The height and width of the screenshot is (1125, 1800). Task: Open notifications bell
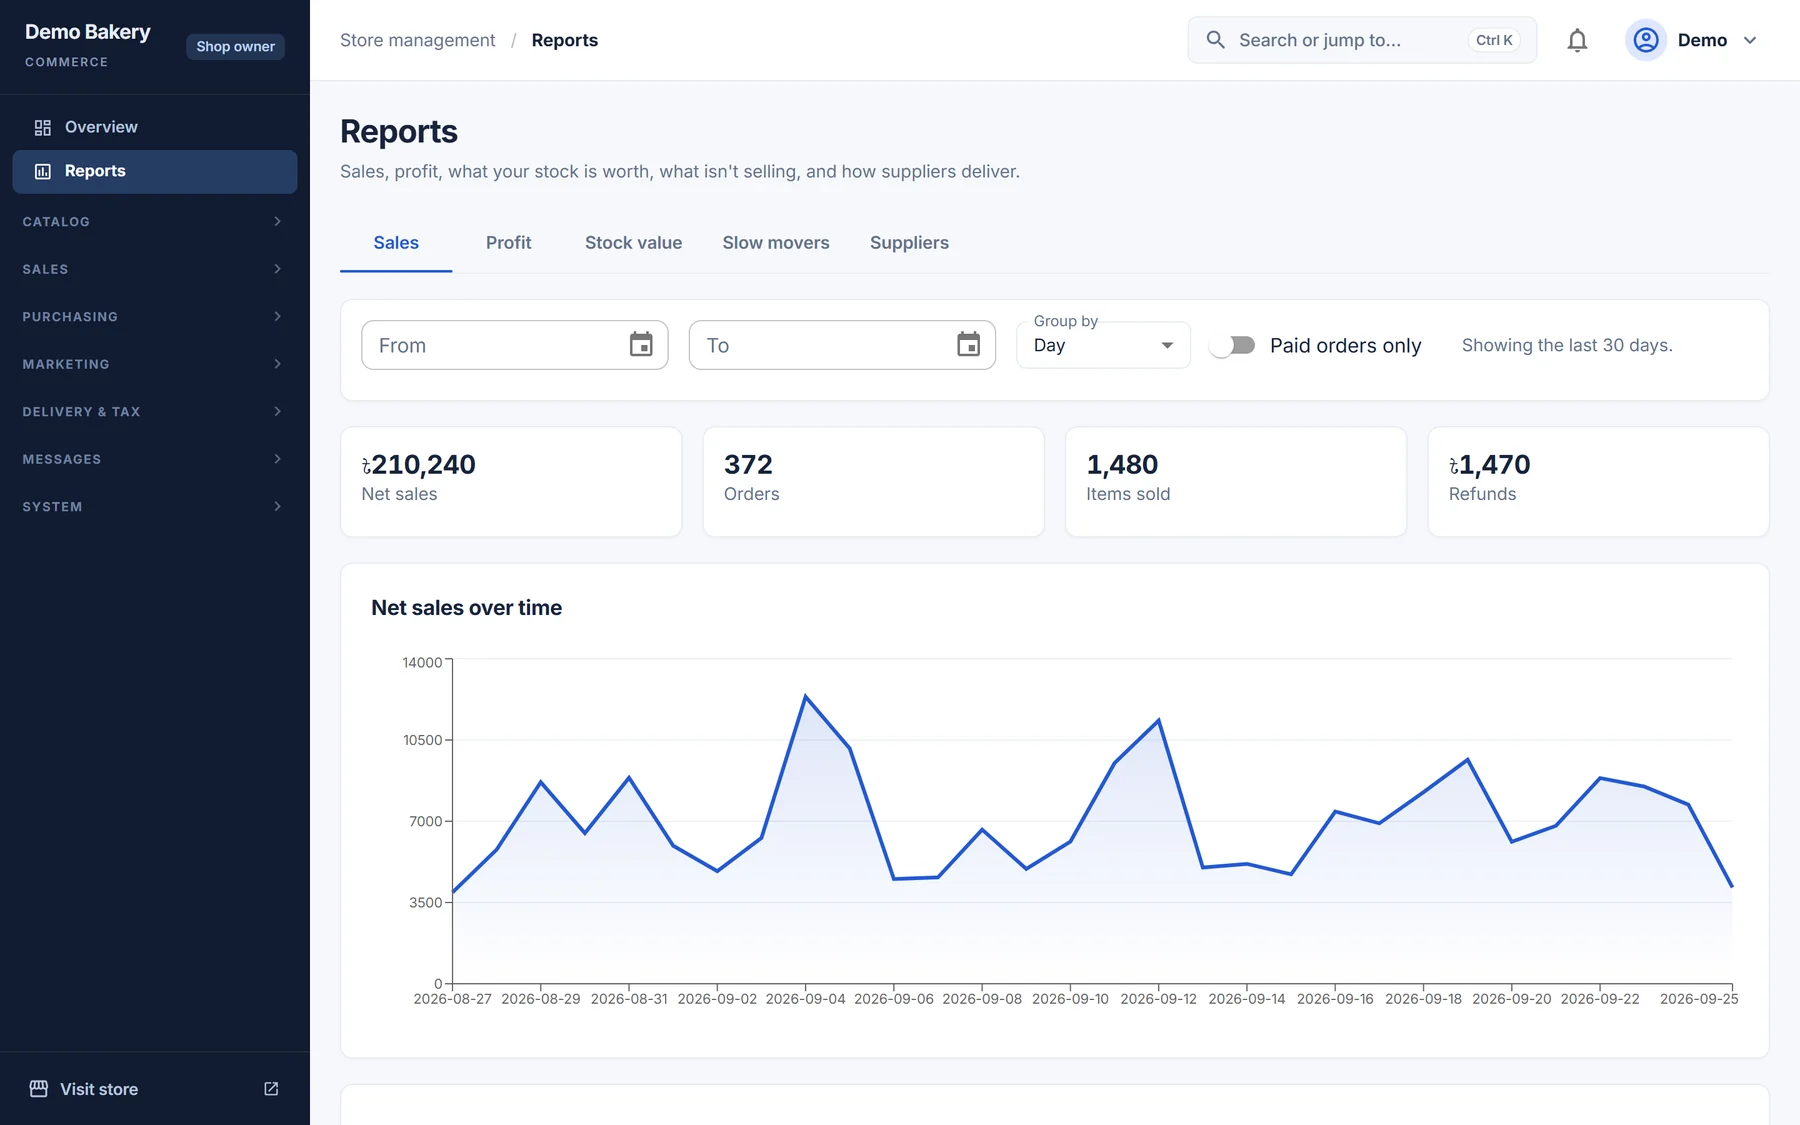(x=1577, y=40)
